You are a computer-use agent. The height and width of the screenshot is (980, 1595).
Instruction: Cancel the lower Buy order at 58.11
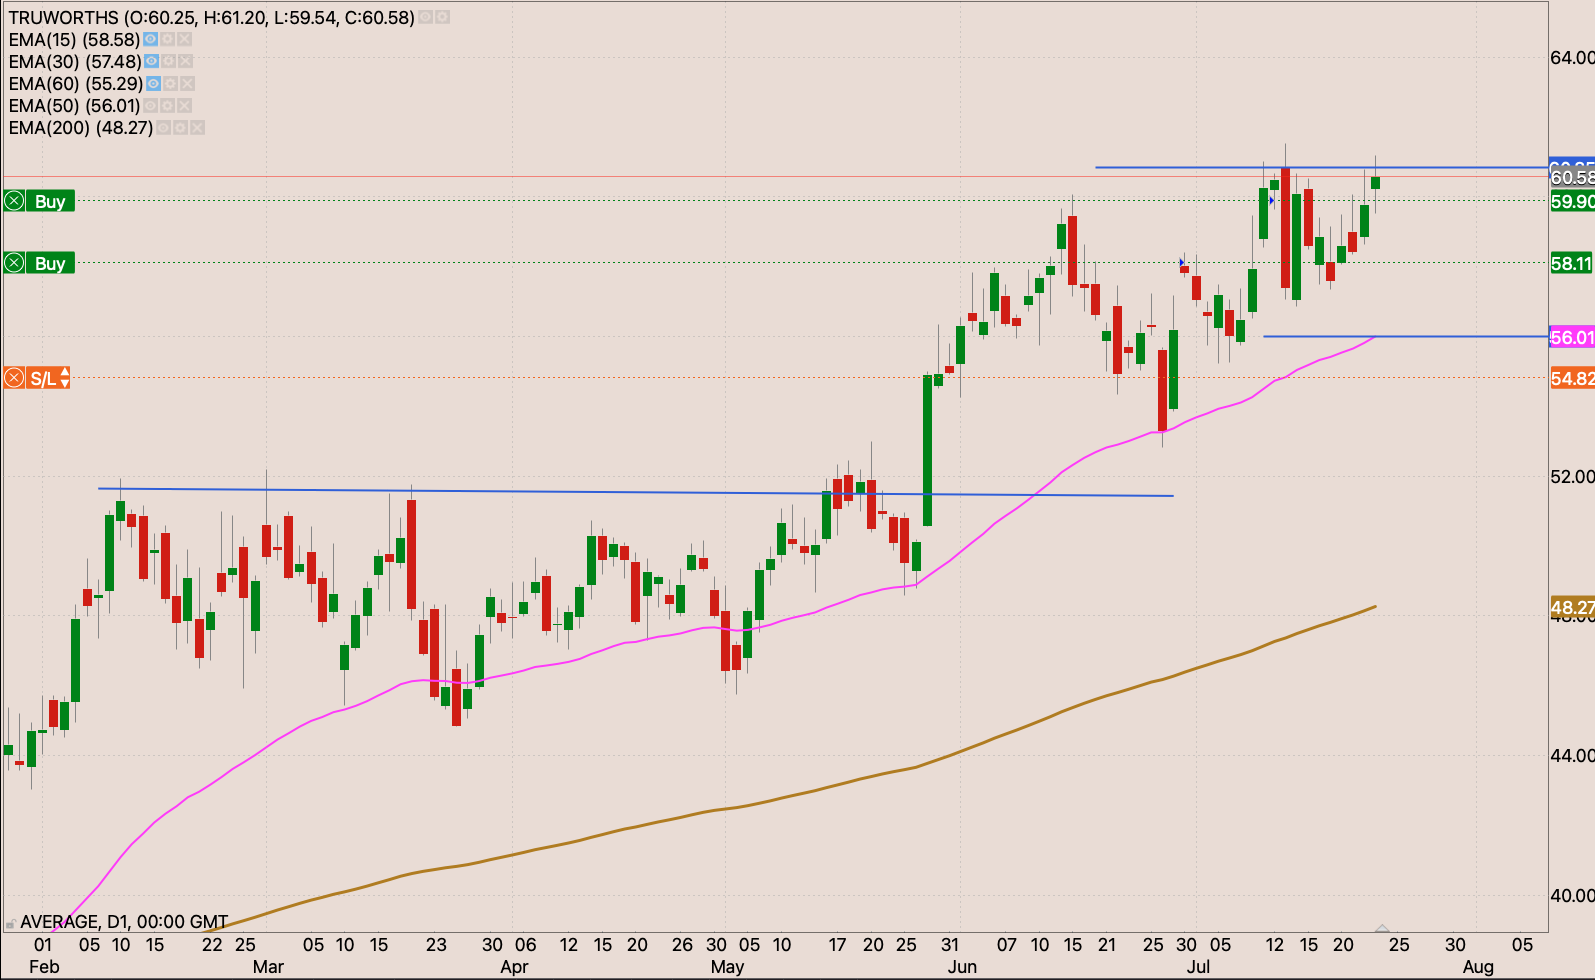tap(14, 263)
